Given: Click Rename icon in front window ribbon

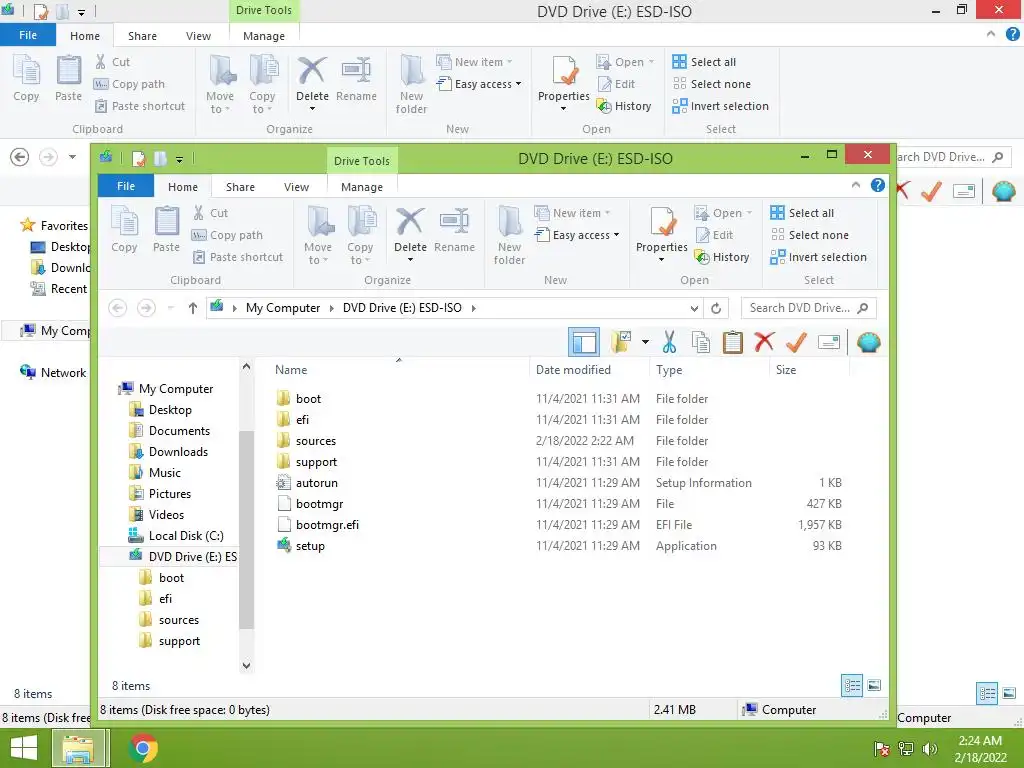Looking at the screenshot, I should coord(454,221).
